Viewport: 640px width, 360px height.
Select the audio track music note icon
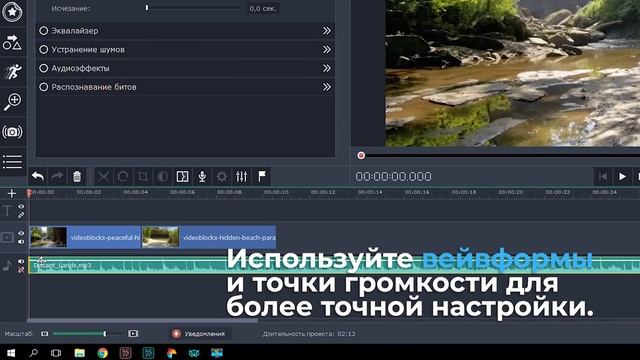coord(7,265)
